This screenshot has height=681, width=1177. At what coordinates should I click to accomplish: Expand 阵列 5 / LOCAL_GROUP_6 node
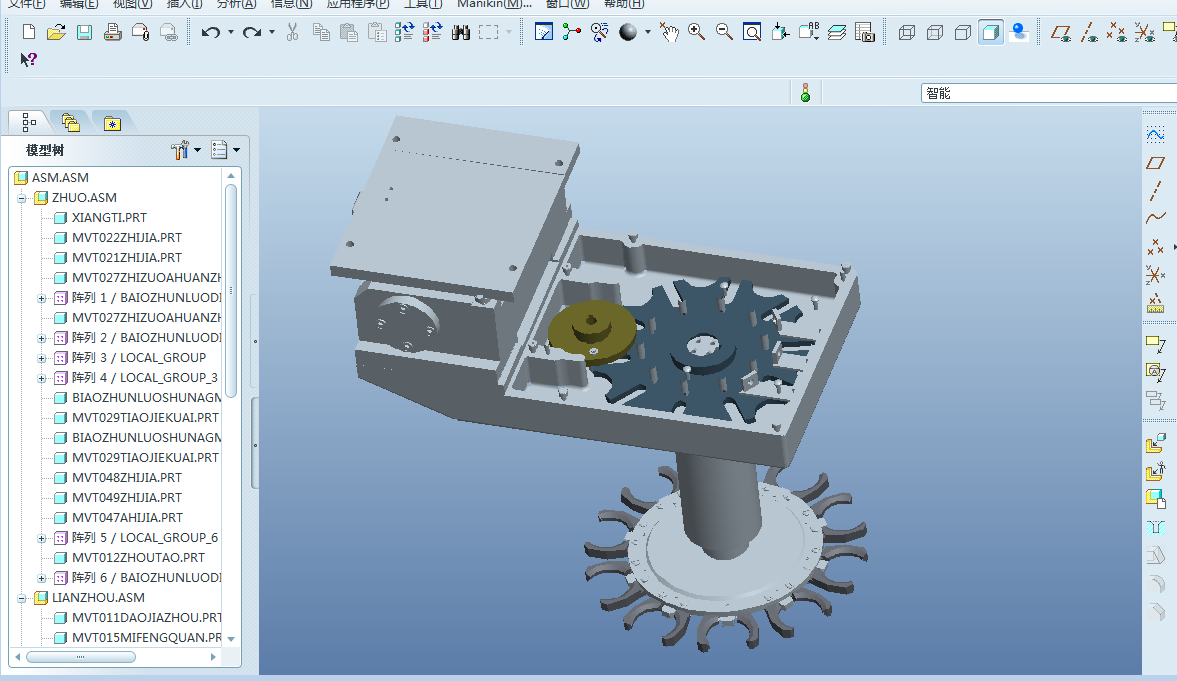pyautogui.click(x=42, y=538)
